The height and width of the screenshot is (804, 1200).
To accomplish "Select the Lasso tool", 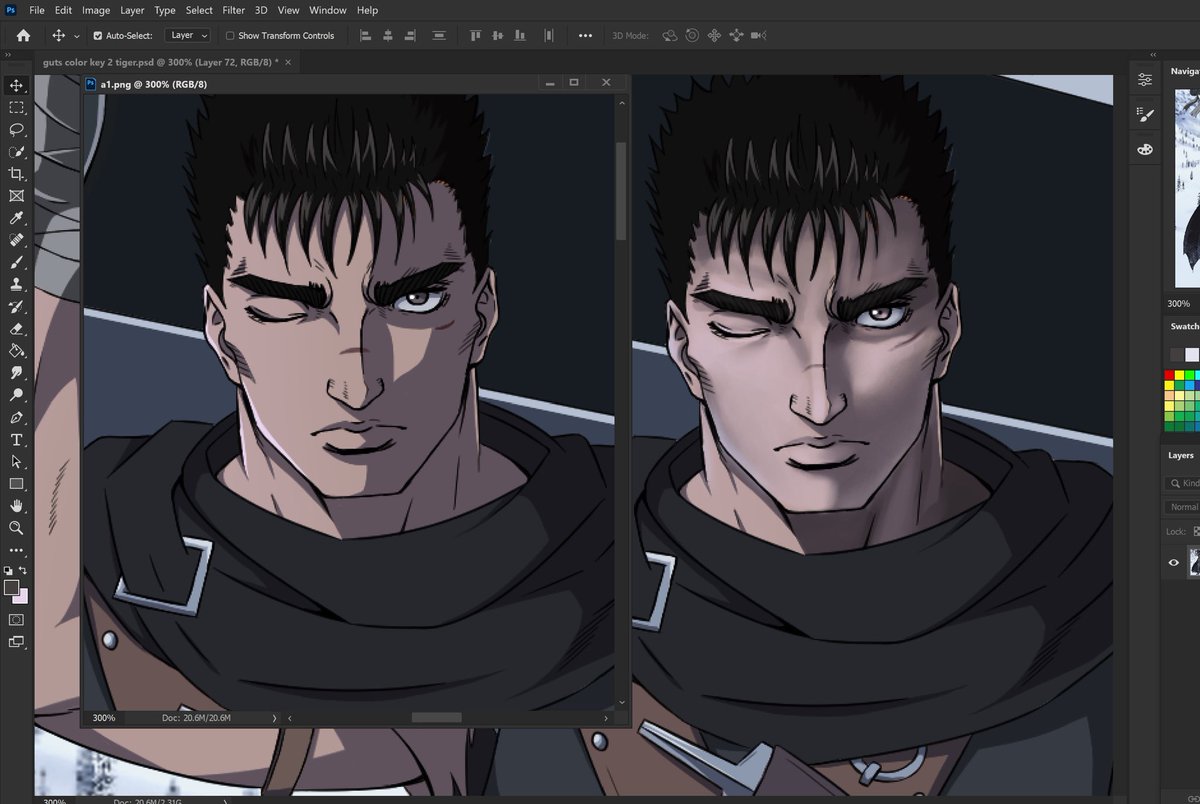I will [16, 130].
